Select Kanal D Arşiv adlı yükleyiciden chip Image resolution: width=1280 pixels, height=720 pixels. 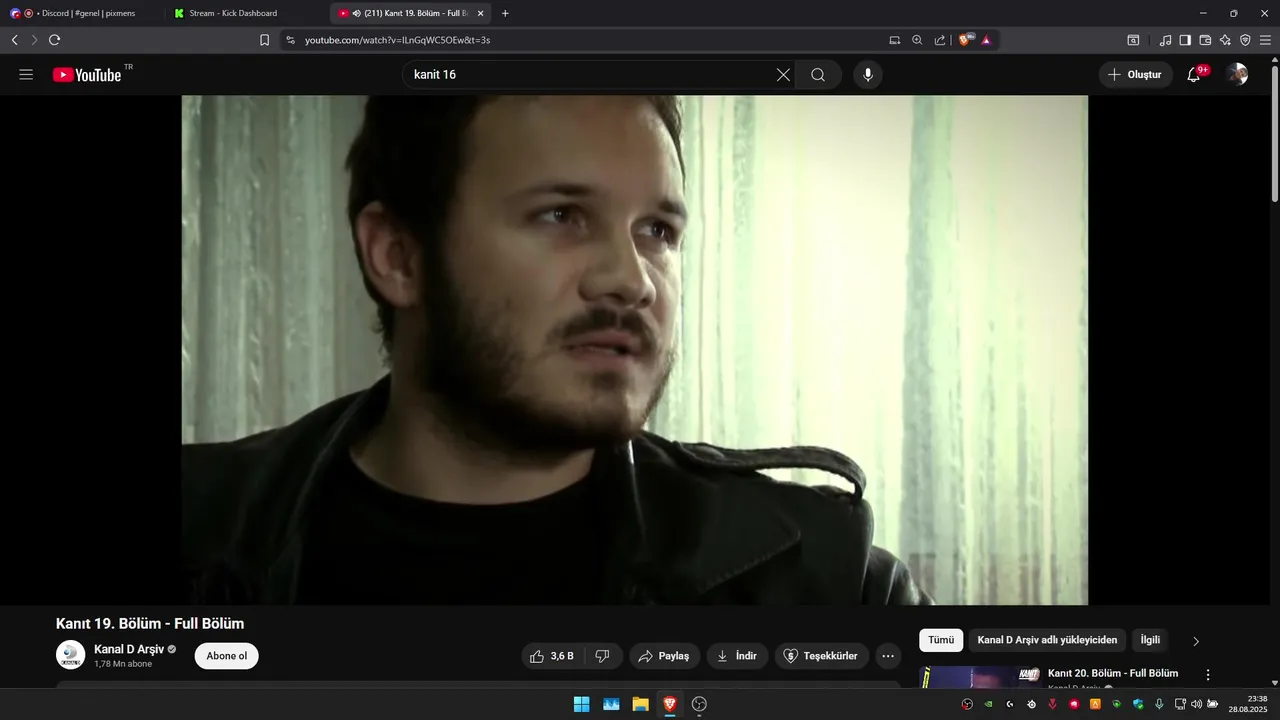(x=1047, y=640)
